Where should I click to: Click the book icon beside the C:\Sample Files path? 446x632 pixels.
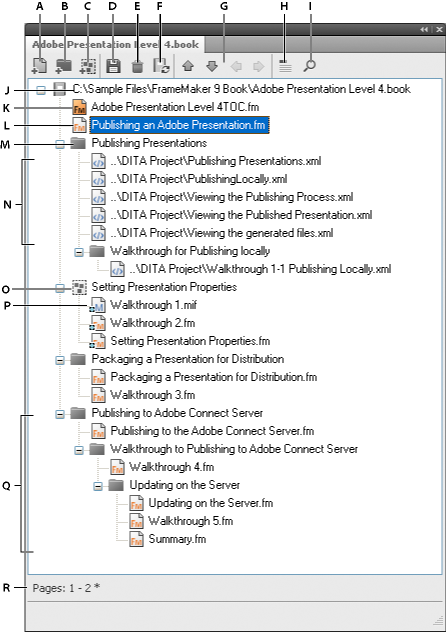[59, 89]
